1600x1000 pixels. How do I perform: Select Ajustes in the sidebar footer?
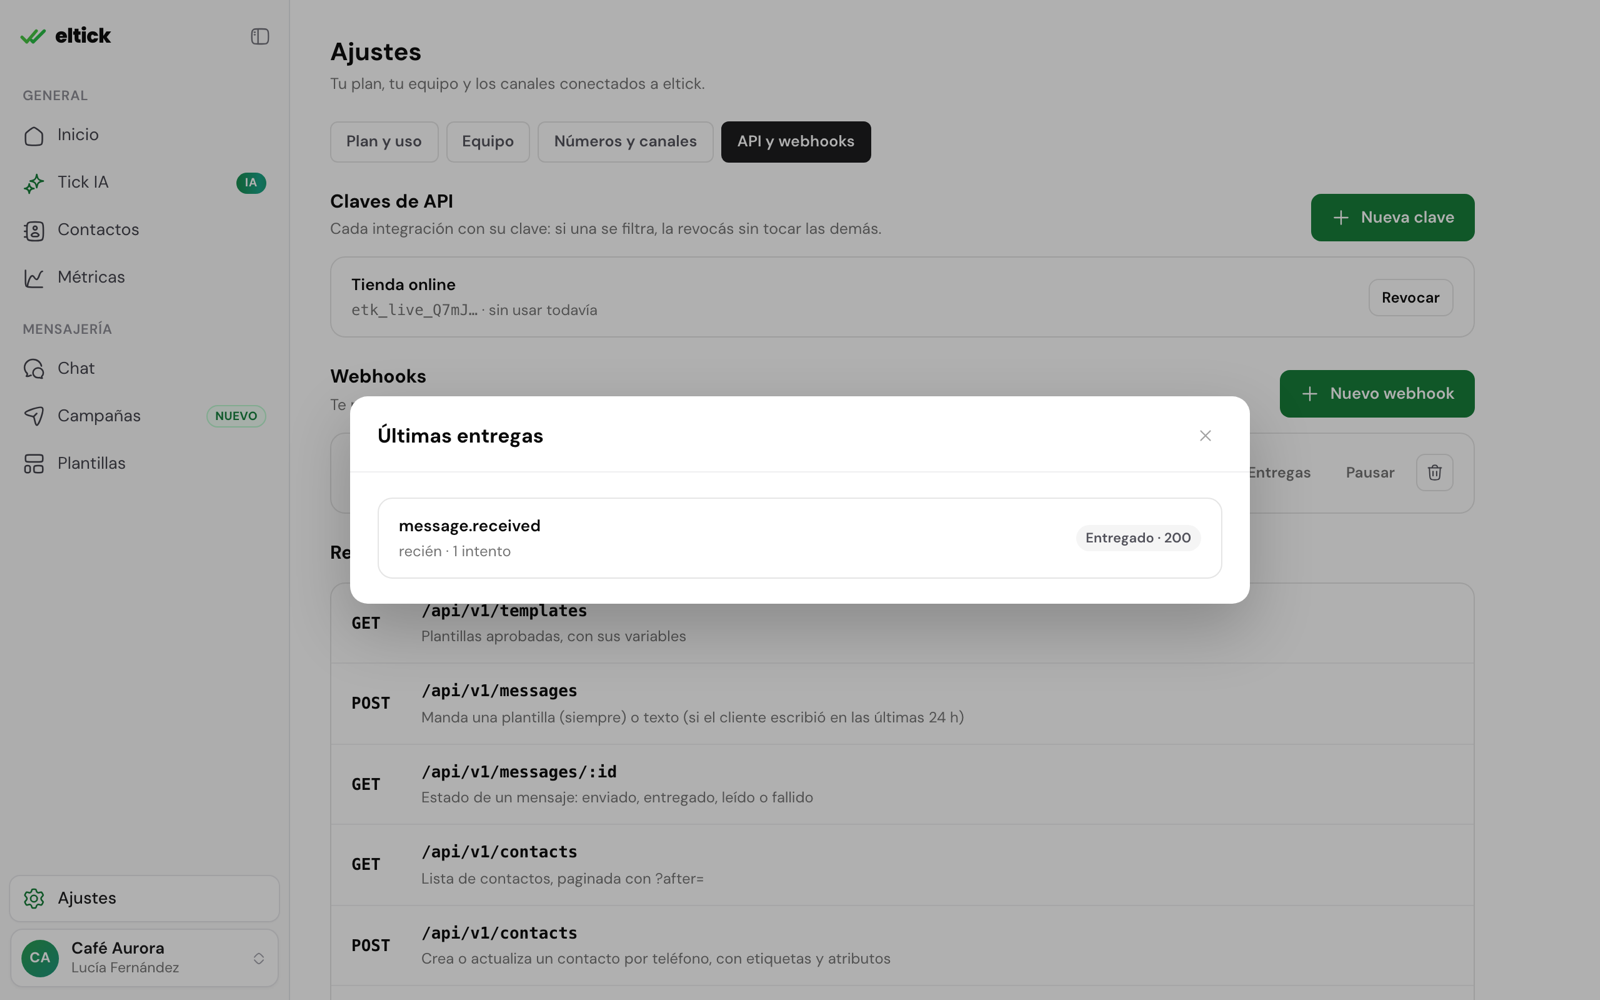[144, 898]
